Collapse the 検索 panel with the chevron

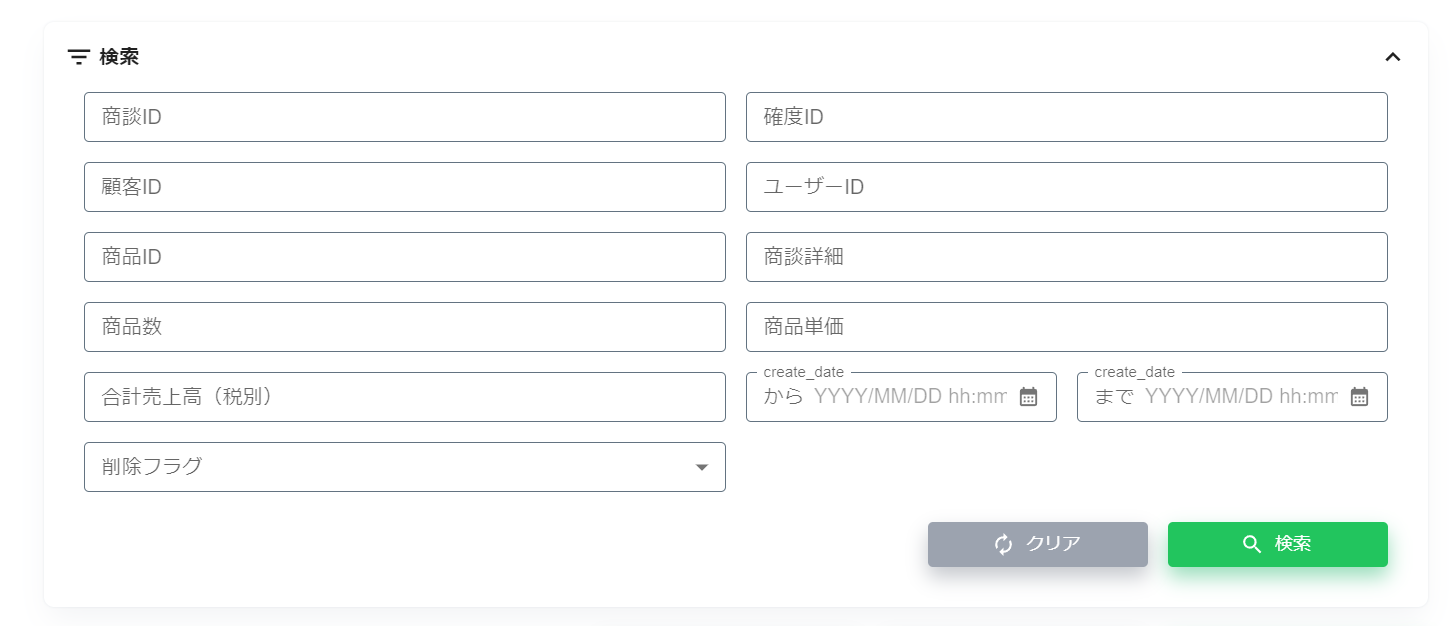[x=1392, y=57]
